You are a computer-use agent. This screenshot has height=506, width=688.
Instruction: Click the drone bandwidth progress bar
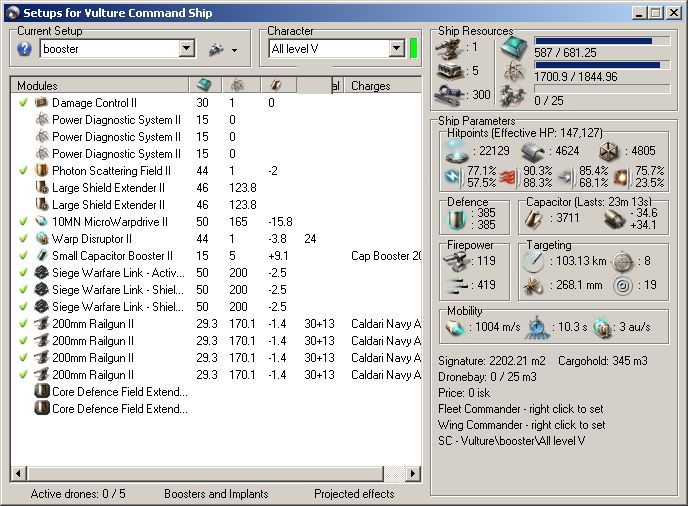click(x=602, y=89)
